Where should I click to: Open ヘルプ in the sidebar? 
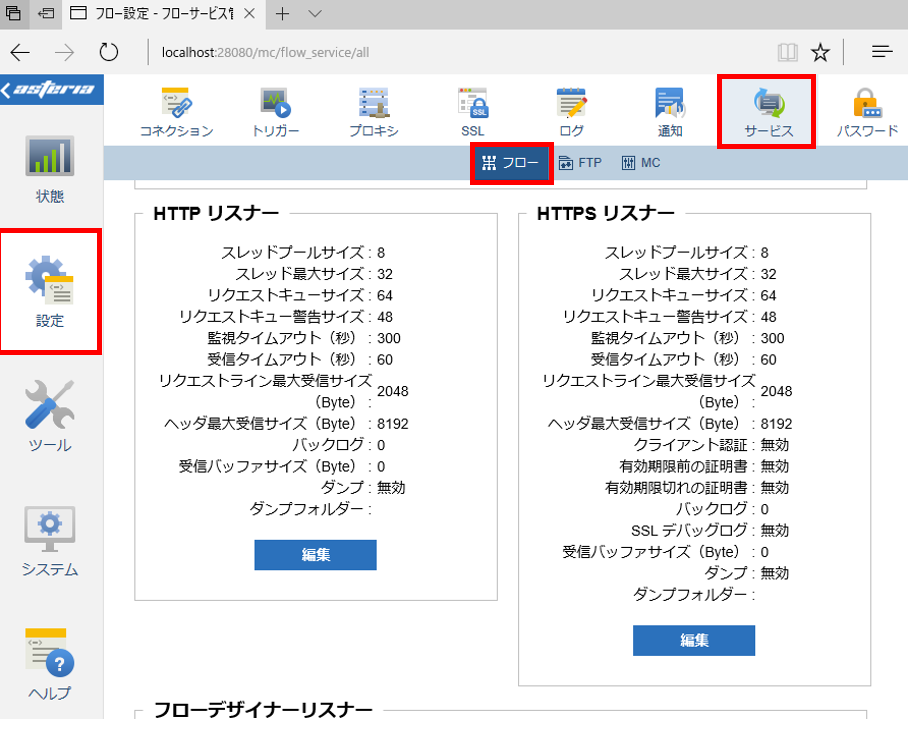[50, 665]
